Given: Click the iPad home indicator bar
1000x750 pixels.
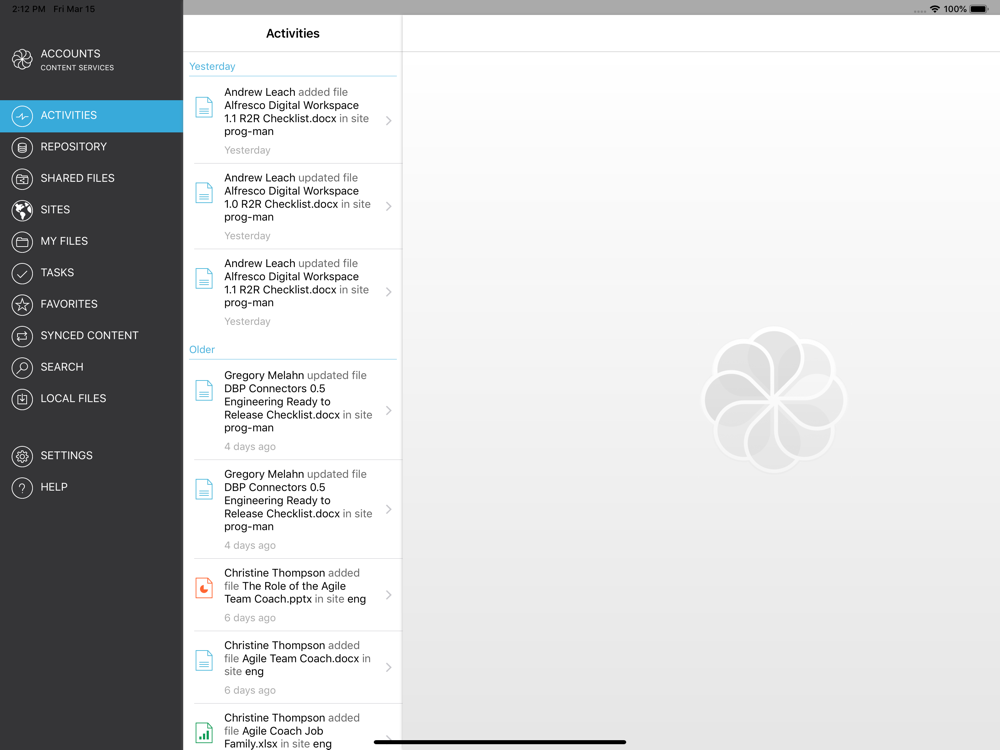Looking at the screenshot, I should (x=500, y=742).
